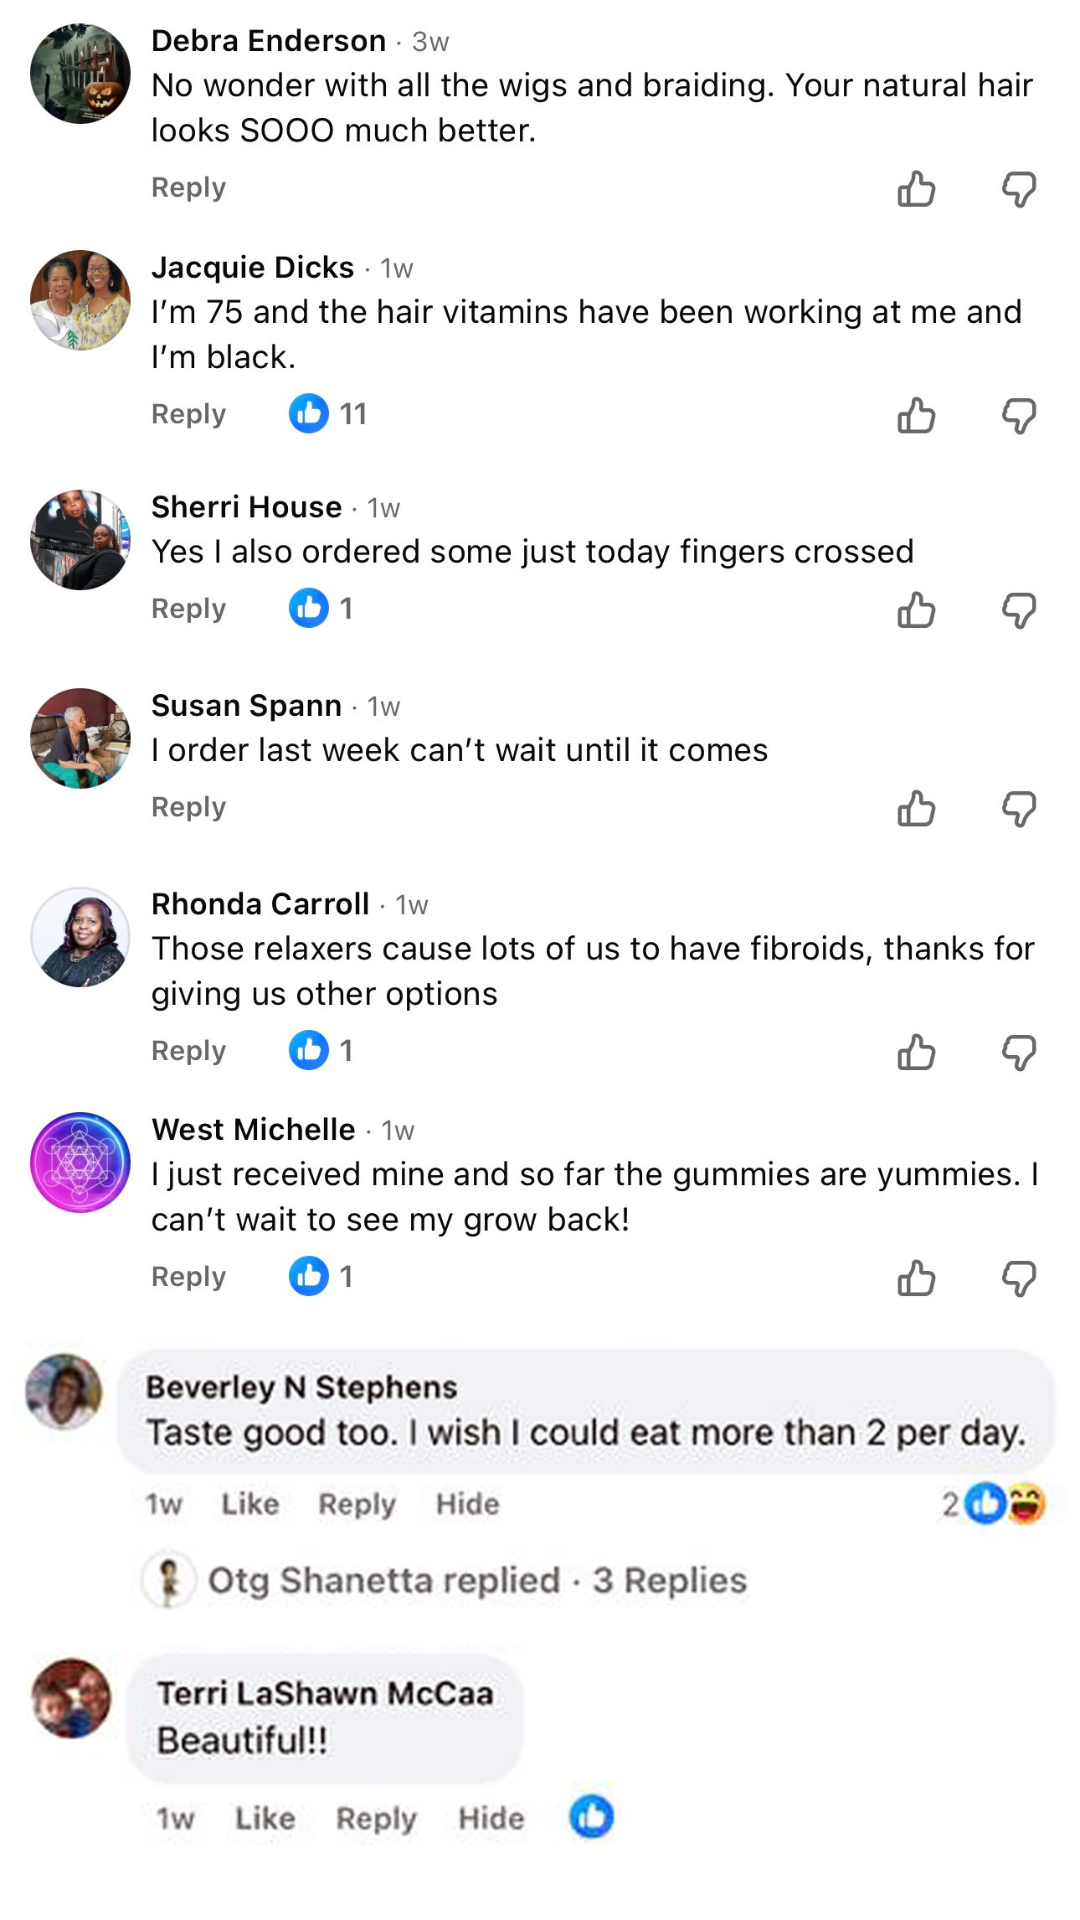Reply to Rhonda Carroll's comment
This screenshot has width=1080, height=1920.
(188, 1051)
